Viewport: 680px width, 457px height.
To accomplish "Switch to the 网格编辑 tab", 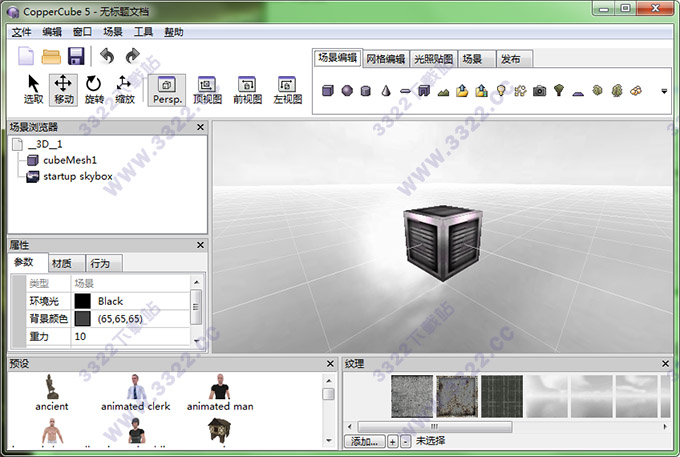I will pos(386,59).
